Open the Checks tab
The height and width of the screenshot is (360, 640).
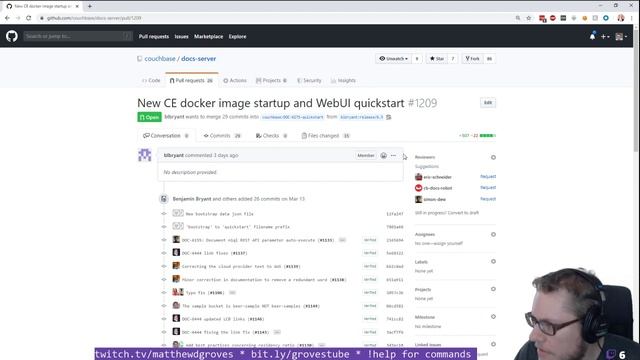pyautogui.click(x=271, y=136)
